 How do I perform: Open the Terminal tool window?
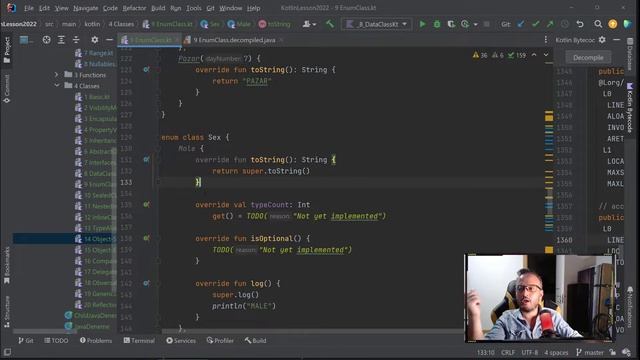[x=139, y=340]
